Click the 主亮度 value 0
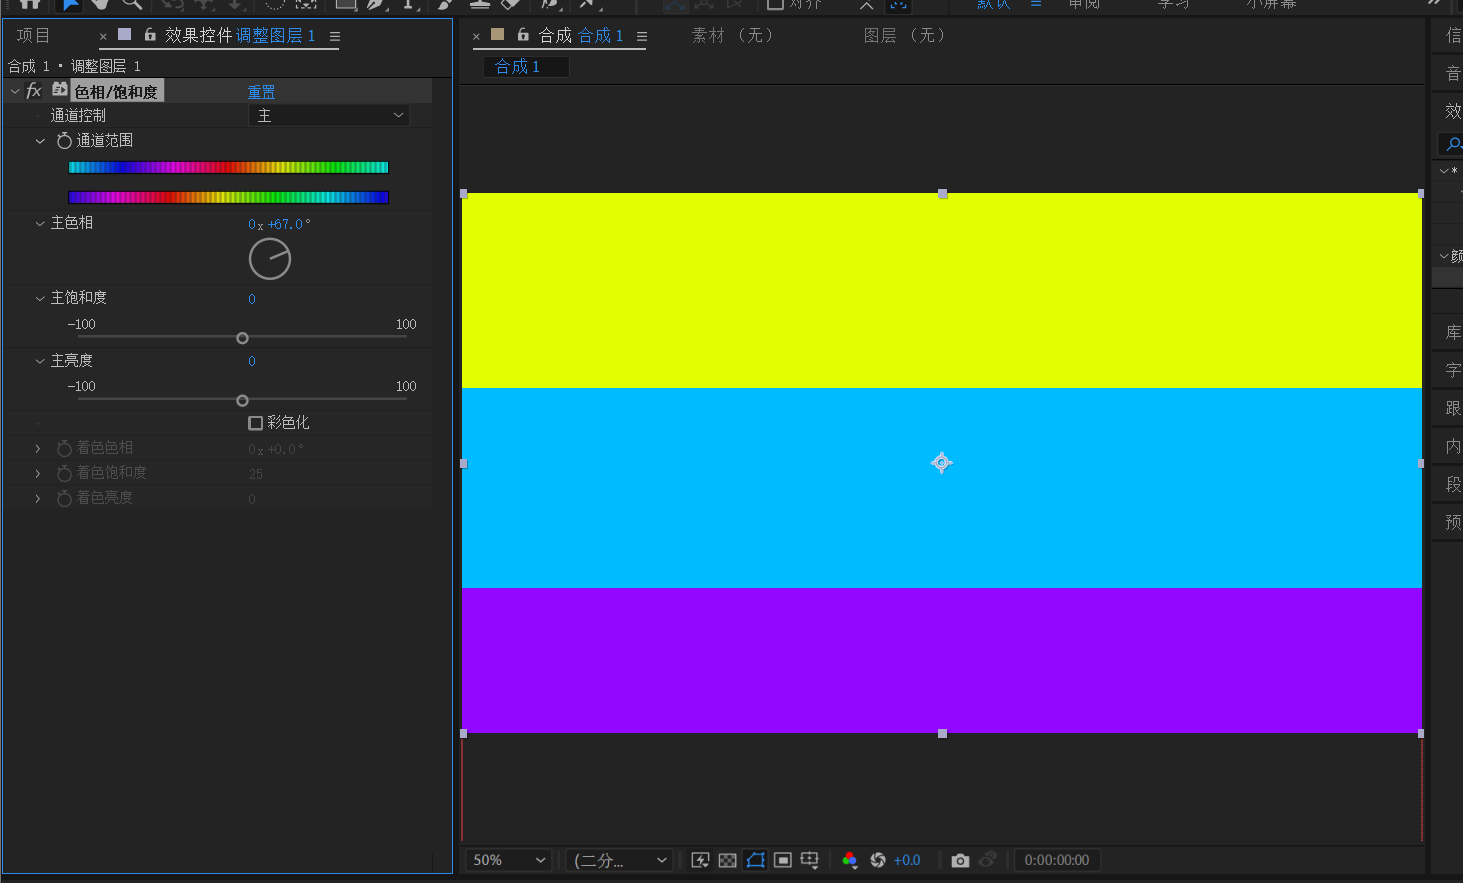The height and width of the screenshot is (883, 1463). tap(252, 361)
